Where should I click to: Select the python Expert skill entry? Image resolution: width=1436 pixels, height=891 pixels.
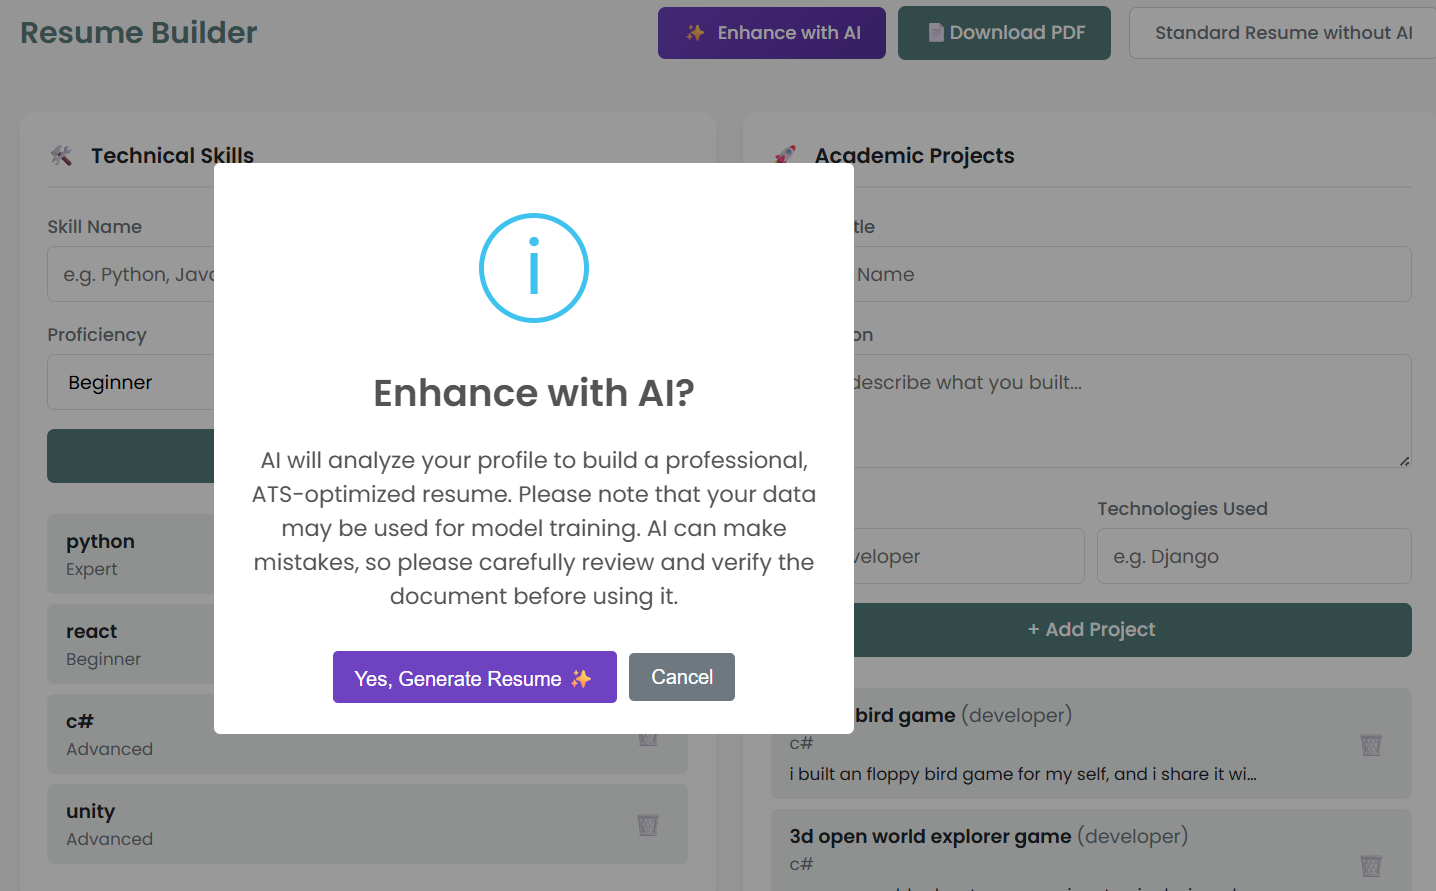pos(130,554)
